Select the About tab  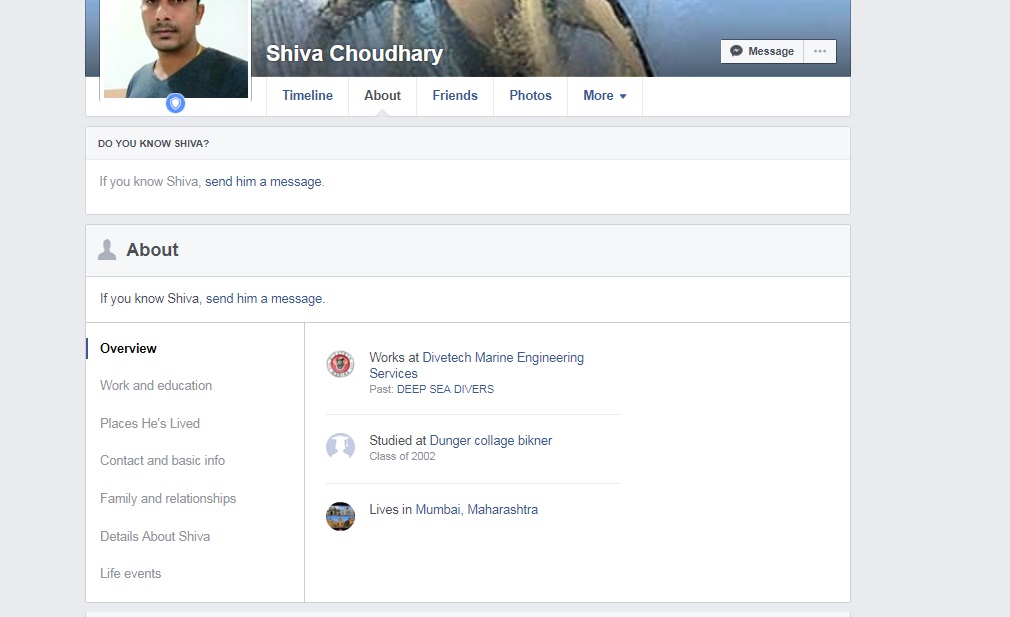[383, 95]
